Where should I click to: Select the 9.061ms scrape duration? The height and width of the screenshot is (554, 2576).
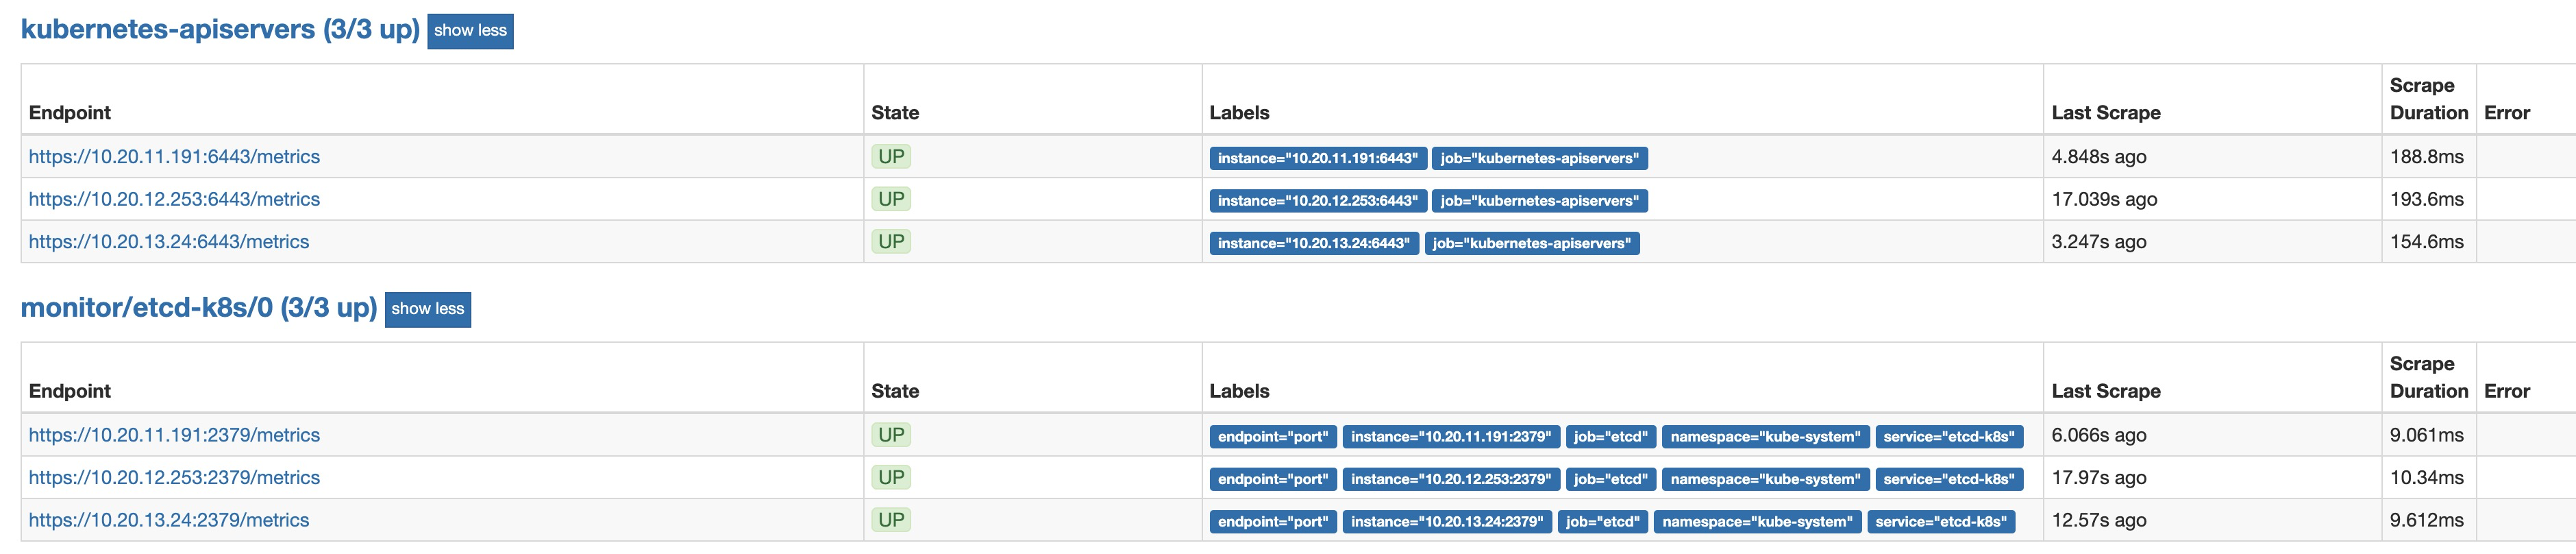[x=2427, y=435]
